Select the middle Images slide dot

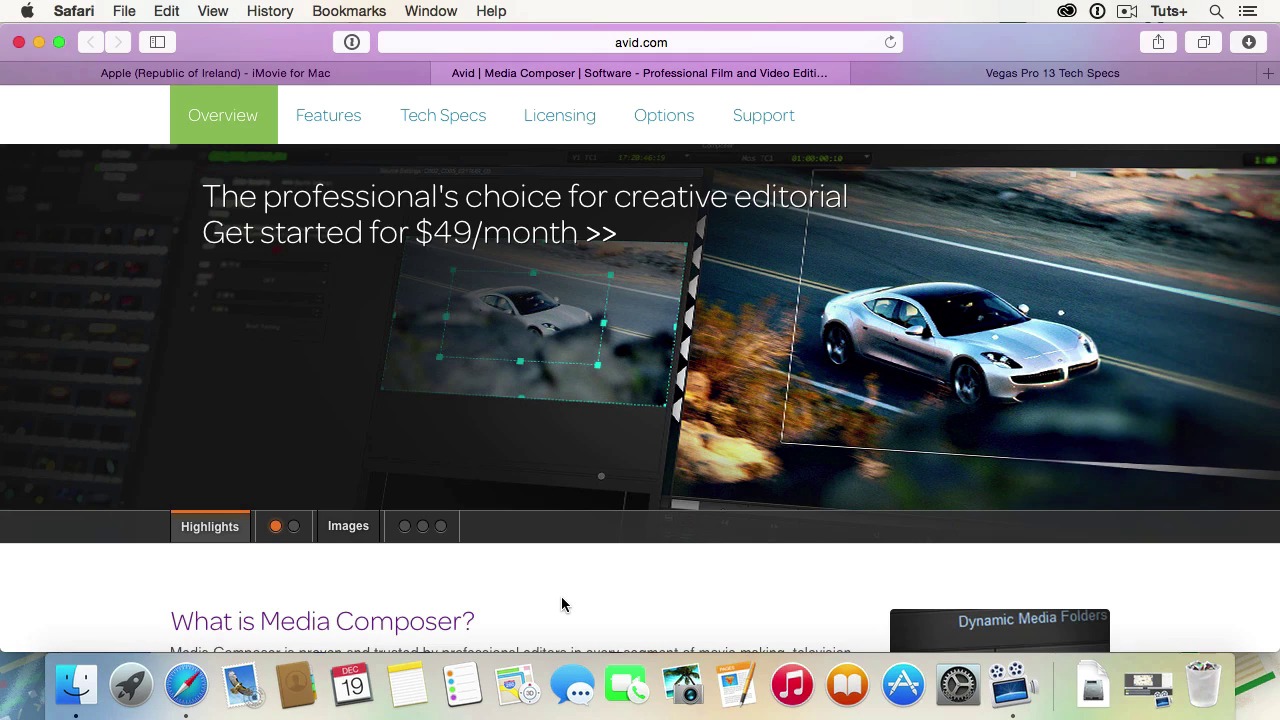click(x=423, y=526)
